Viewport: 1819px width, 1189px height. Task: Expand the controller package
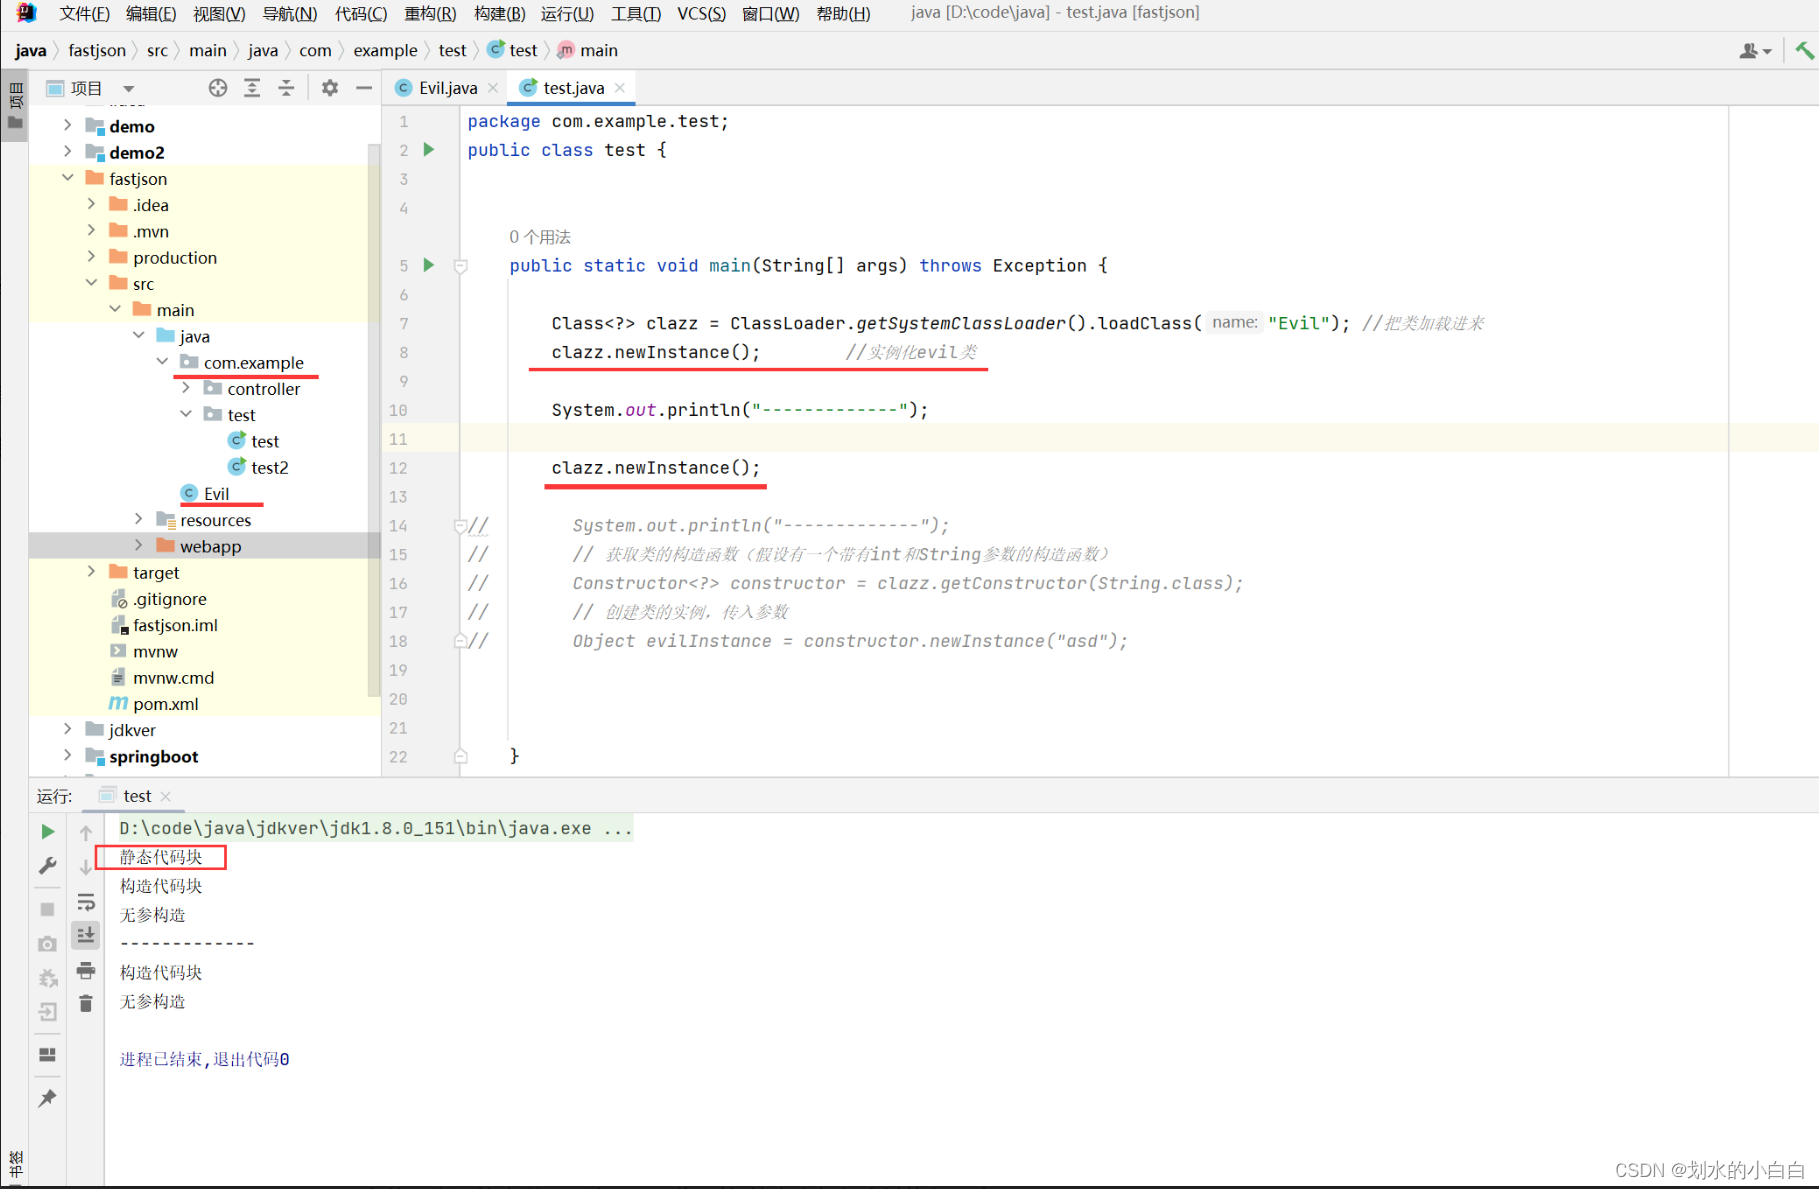pos(186,388)
